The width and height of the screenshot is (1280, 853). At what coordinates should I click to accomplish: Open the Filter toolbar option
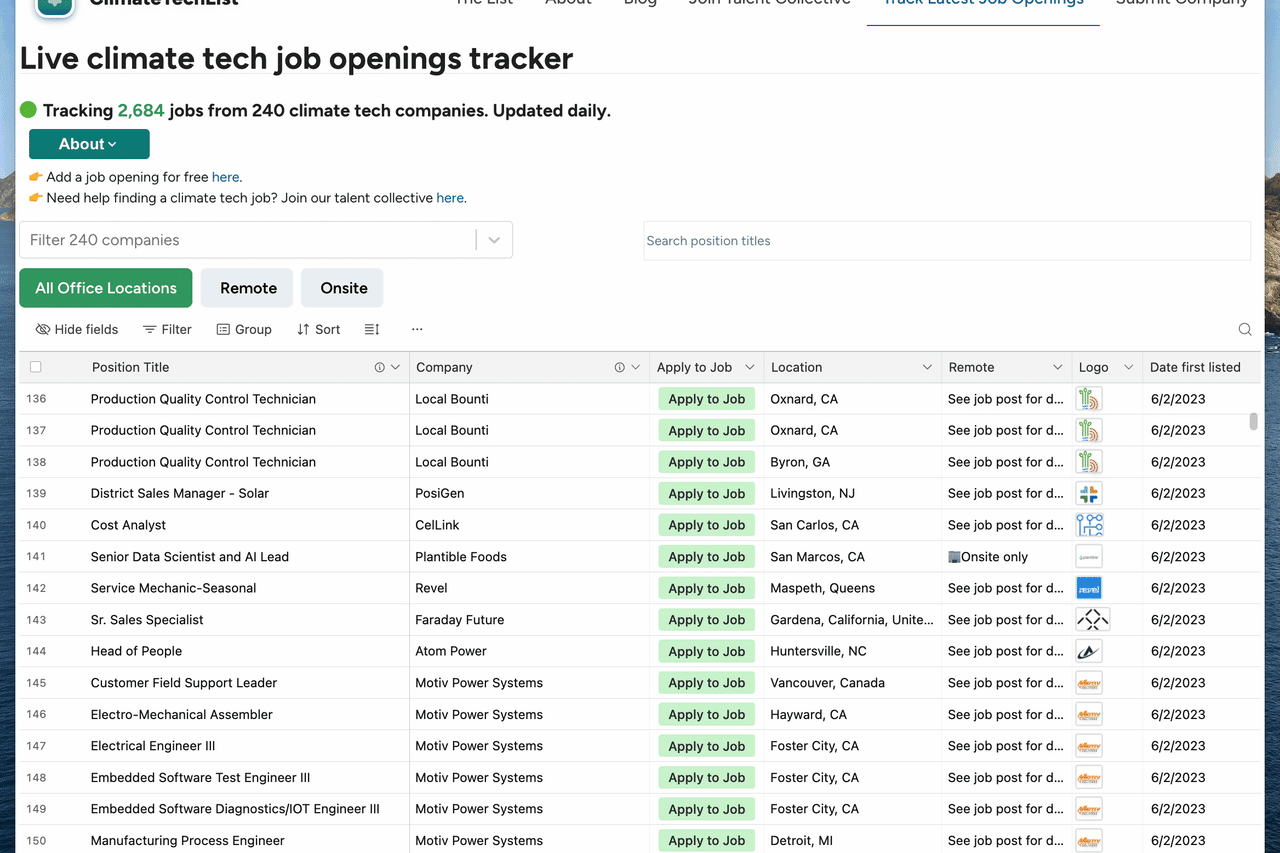point(167,329)
